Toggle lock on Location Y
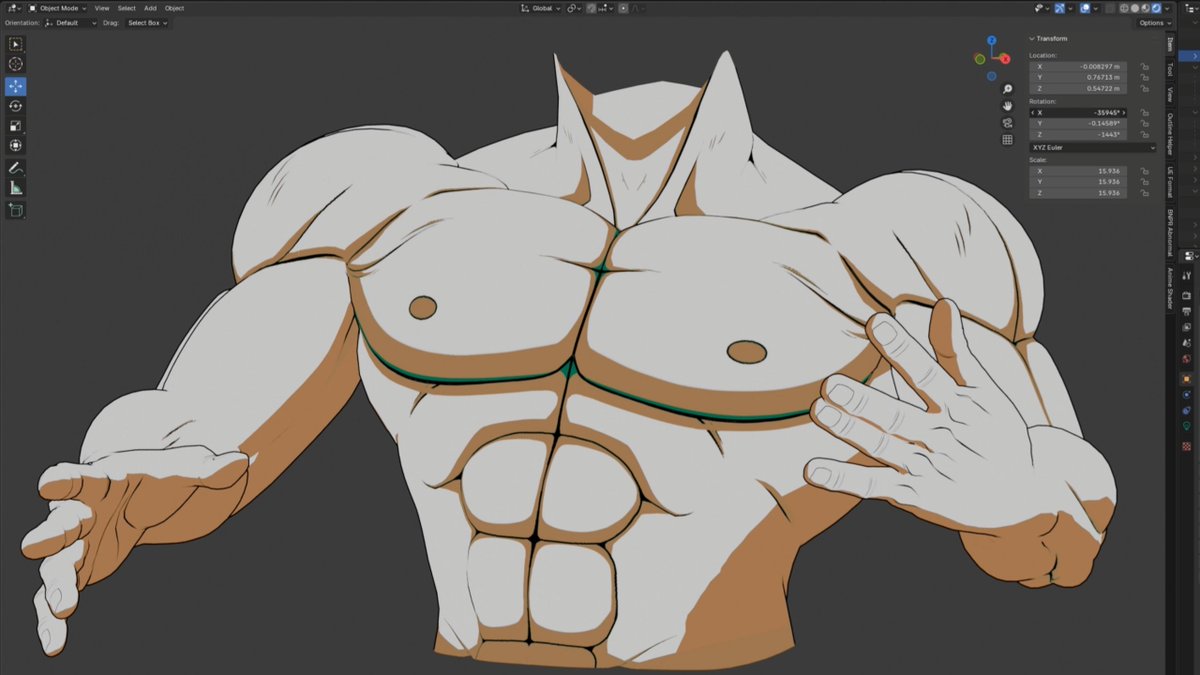 point(1143,77)
